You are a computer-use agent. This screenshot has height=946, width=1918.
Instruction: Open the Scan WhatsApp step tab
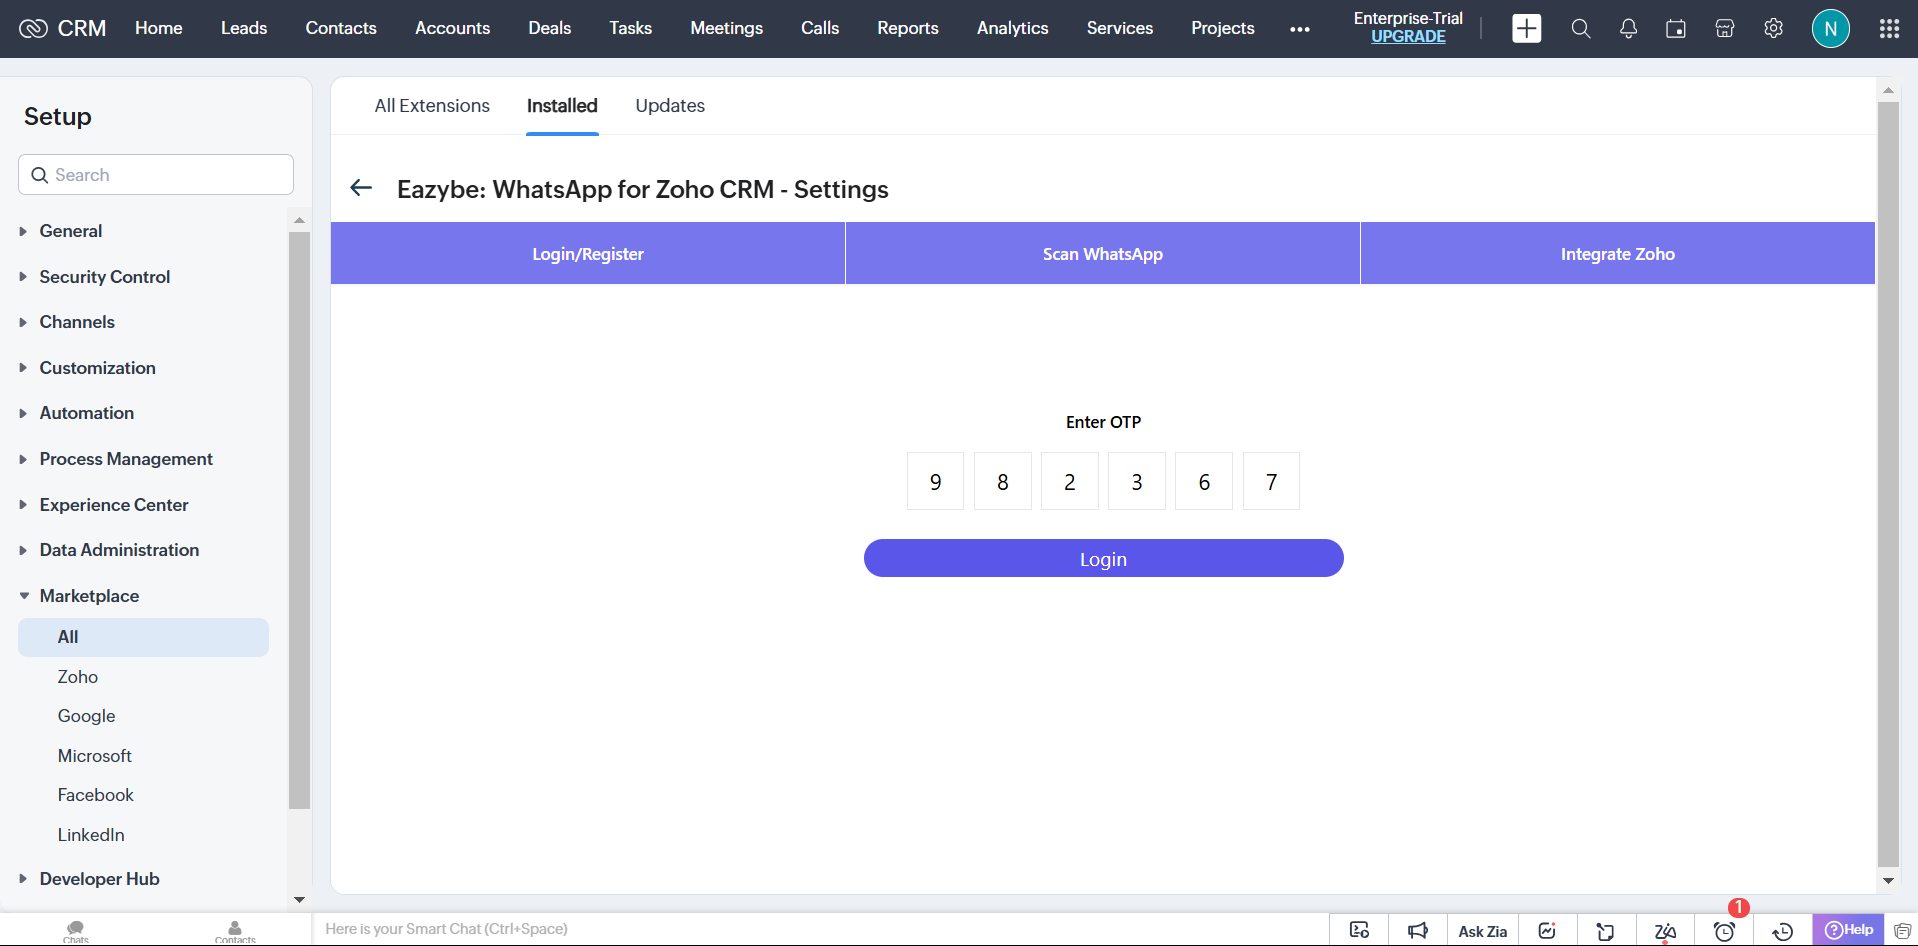[1103, 254]
